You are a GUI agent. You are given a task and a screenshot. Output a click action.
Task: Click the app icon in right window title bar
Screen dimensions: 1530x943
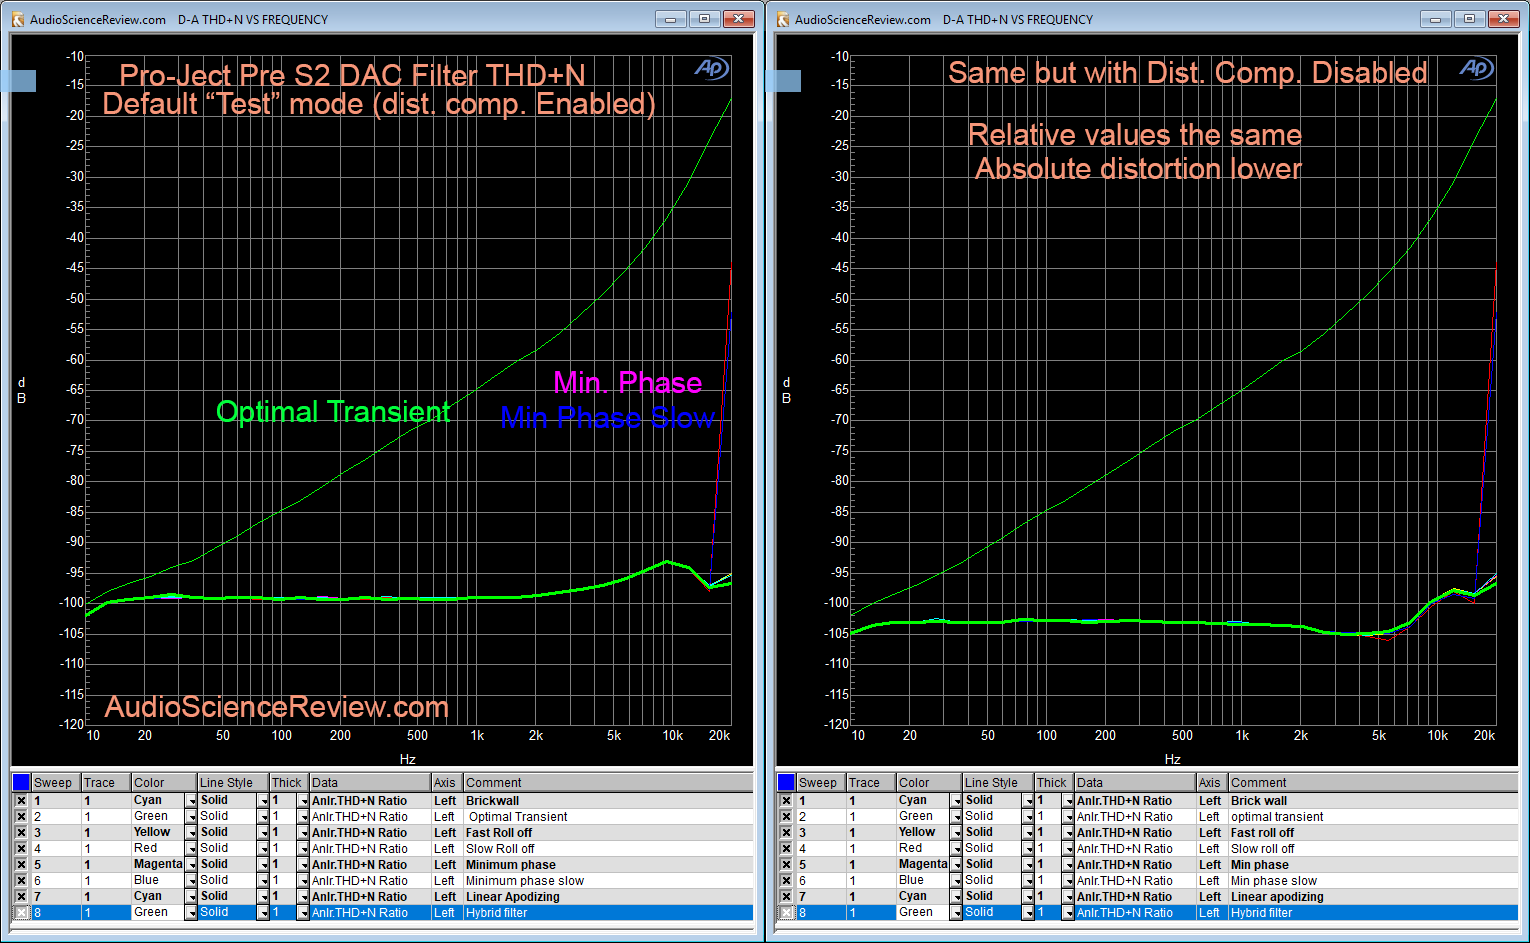[783, 19]
